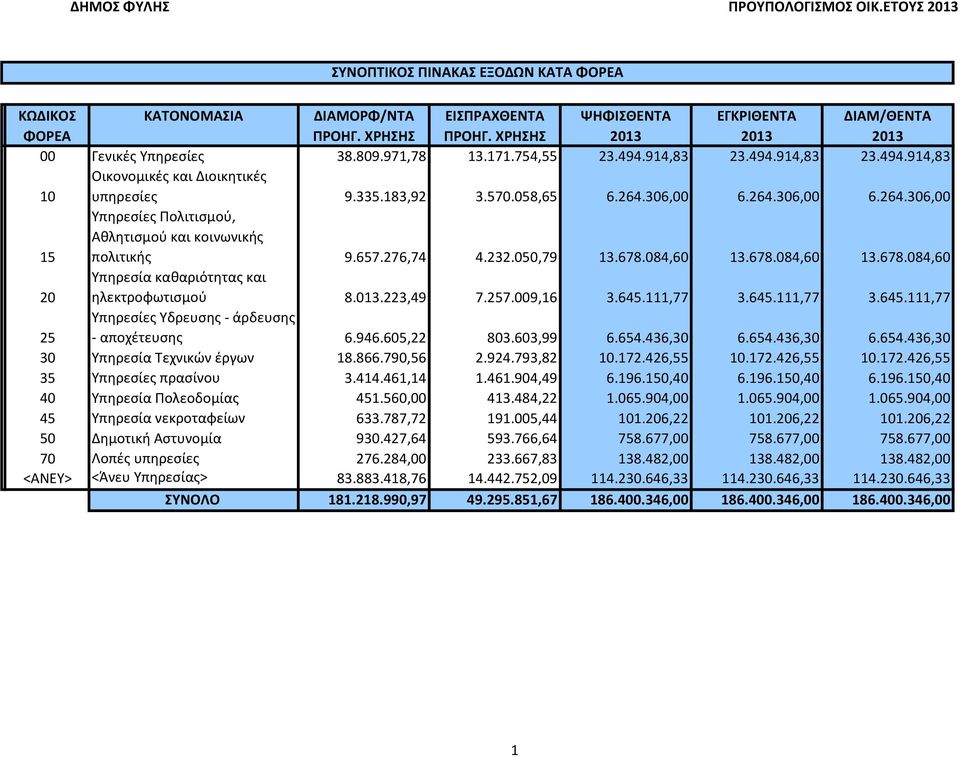The height and width of the screenshot is (757, 960).
Task: Click the value 233.667,83
Action: point(522,459)
